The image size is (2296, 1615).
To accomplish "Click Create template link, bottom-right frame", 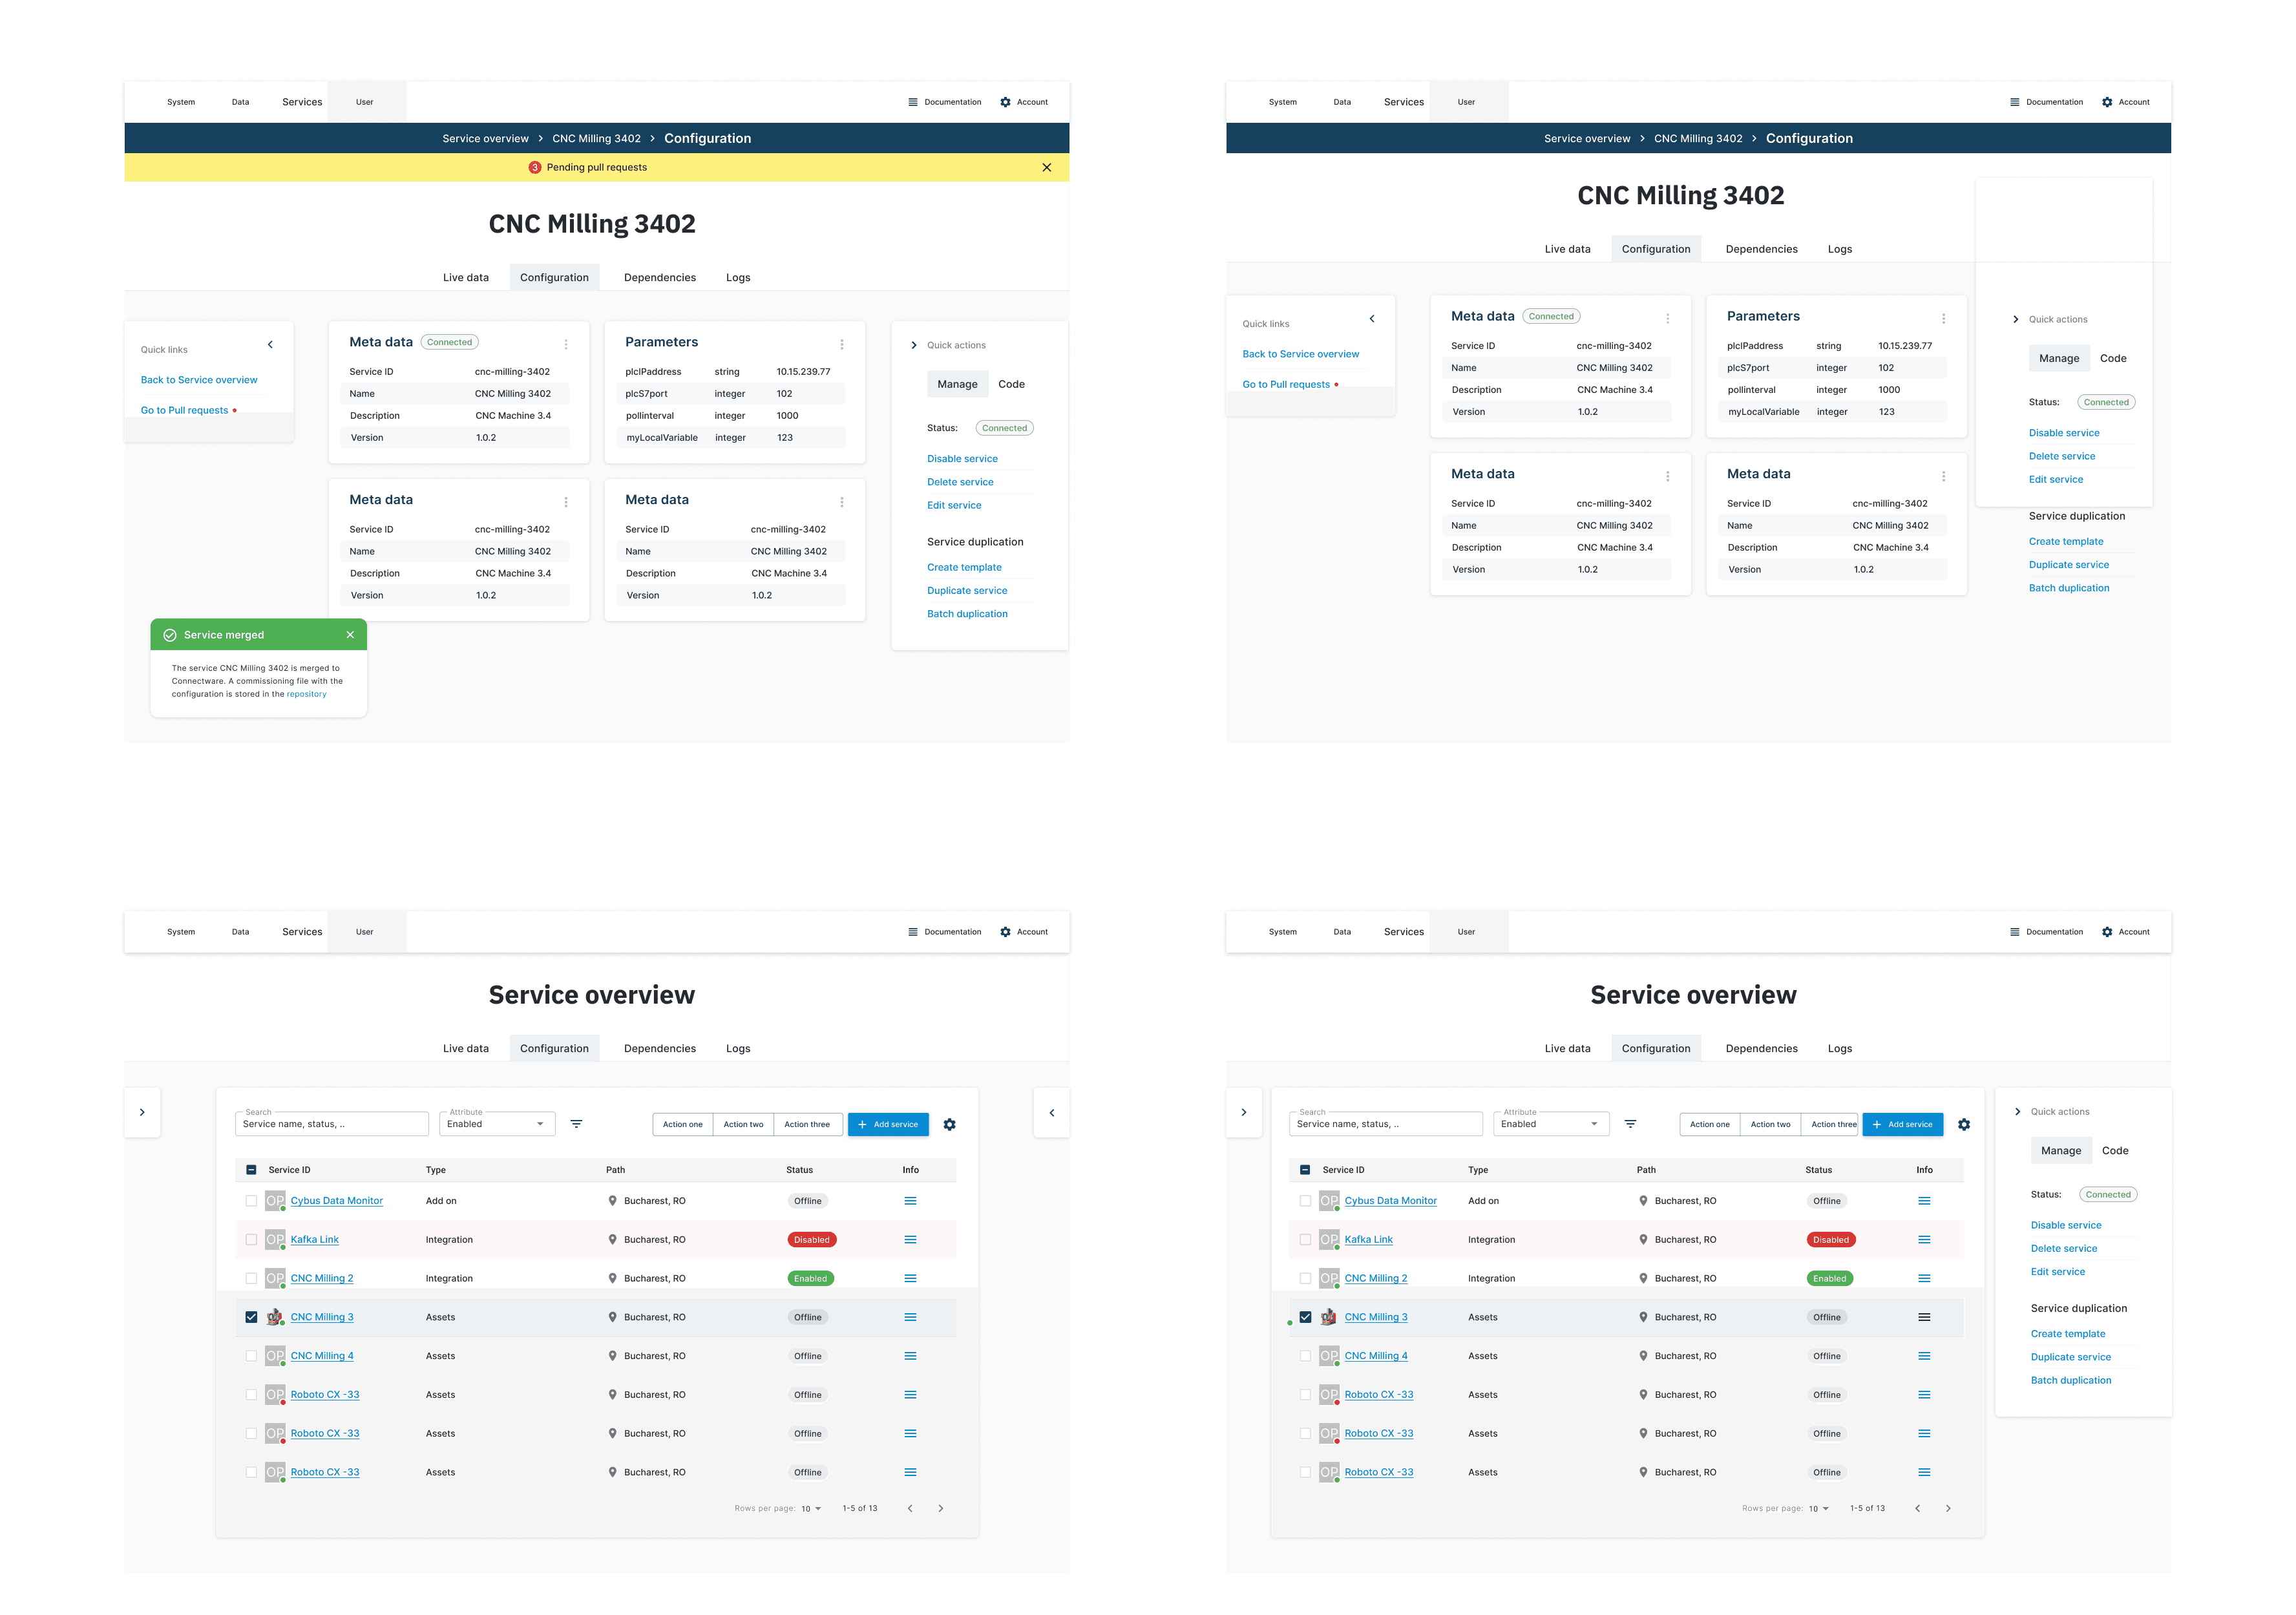I will pos(2068,1334).
